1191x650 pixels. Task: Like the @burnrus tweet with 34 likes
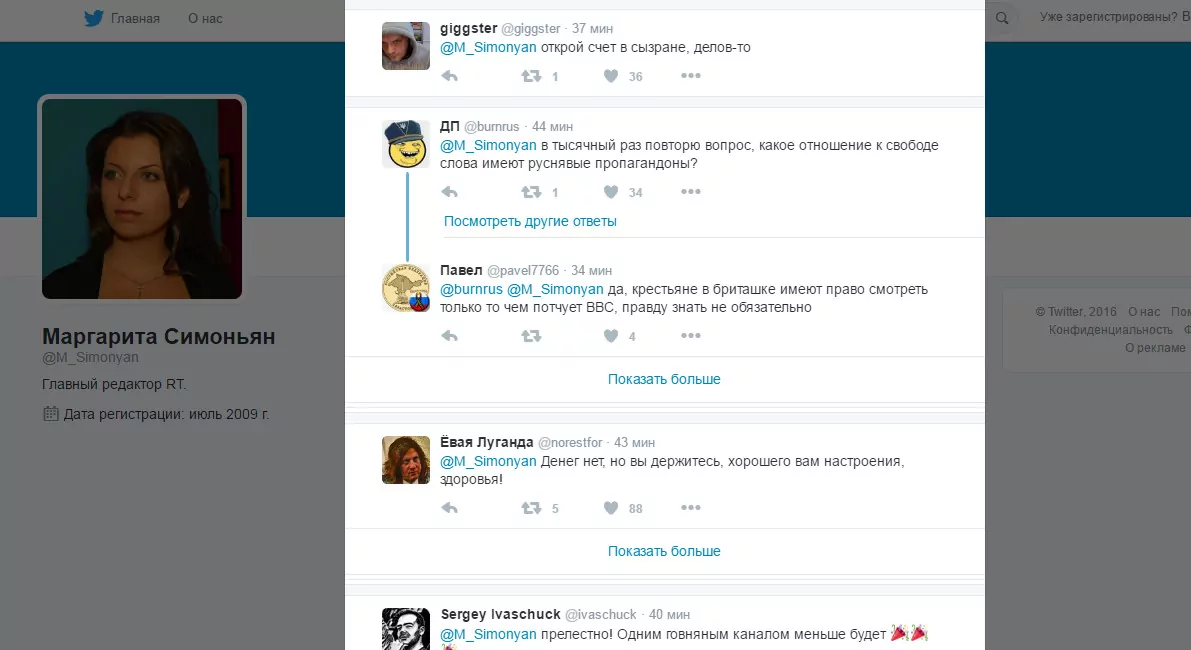click(611, 192)
